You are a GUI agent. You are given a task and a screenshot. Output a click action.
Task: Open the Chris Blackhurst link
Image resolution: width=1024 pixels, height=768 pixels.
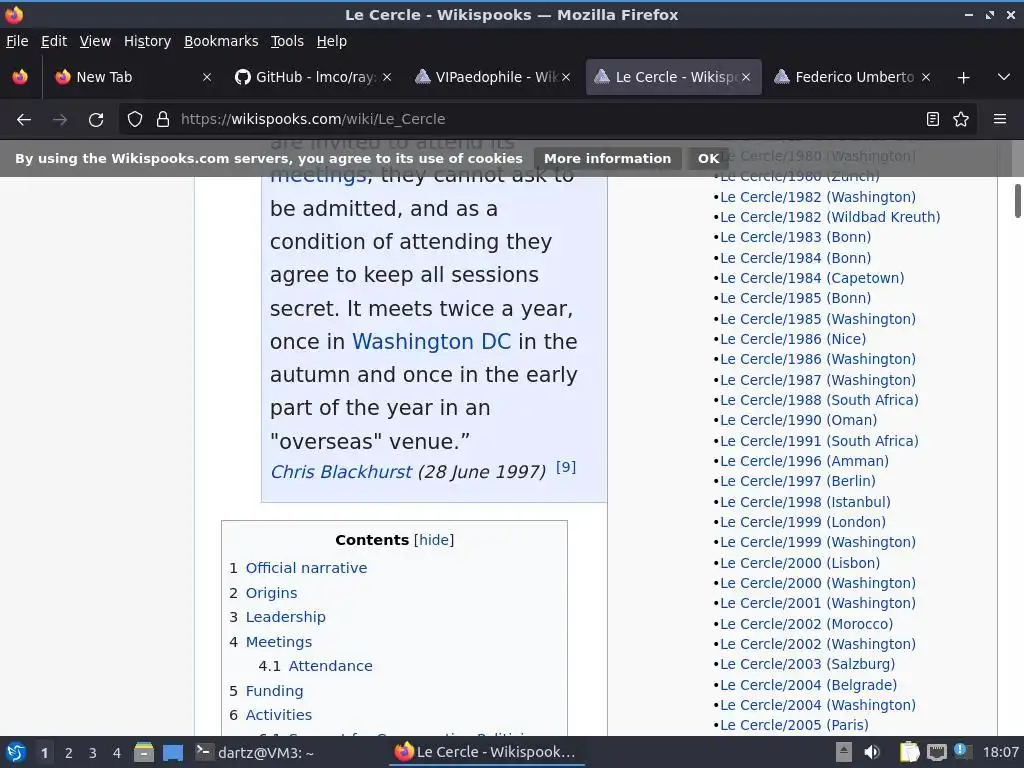click(341, 472)
